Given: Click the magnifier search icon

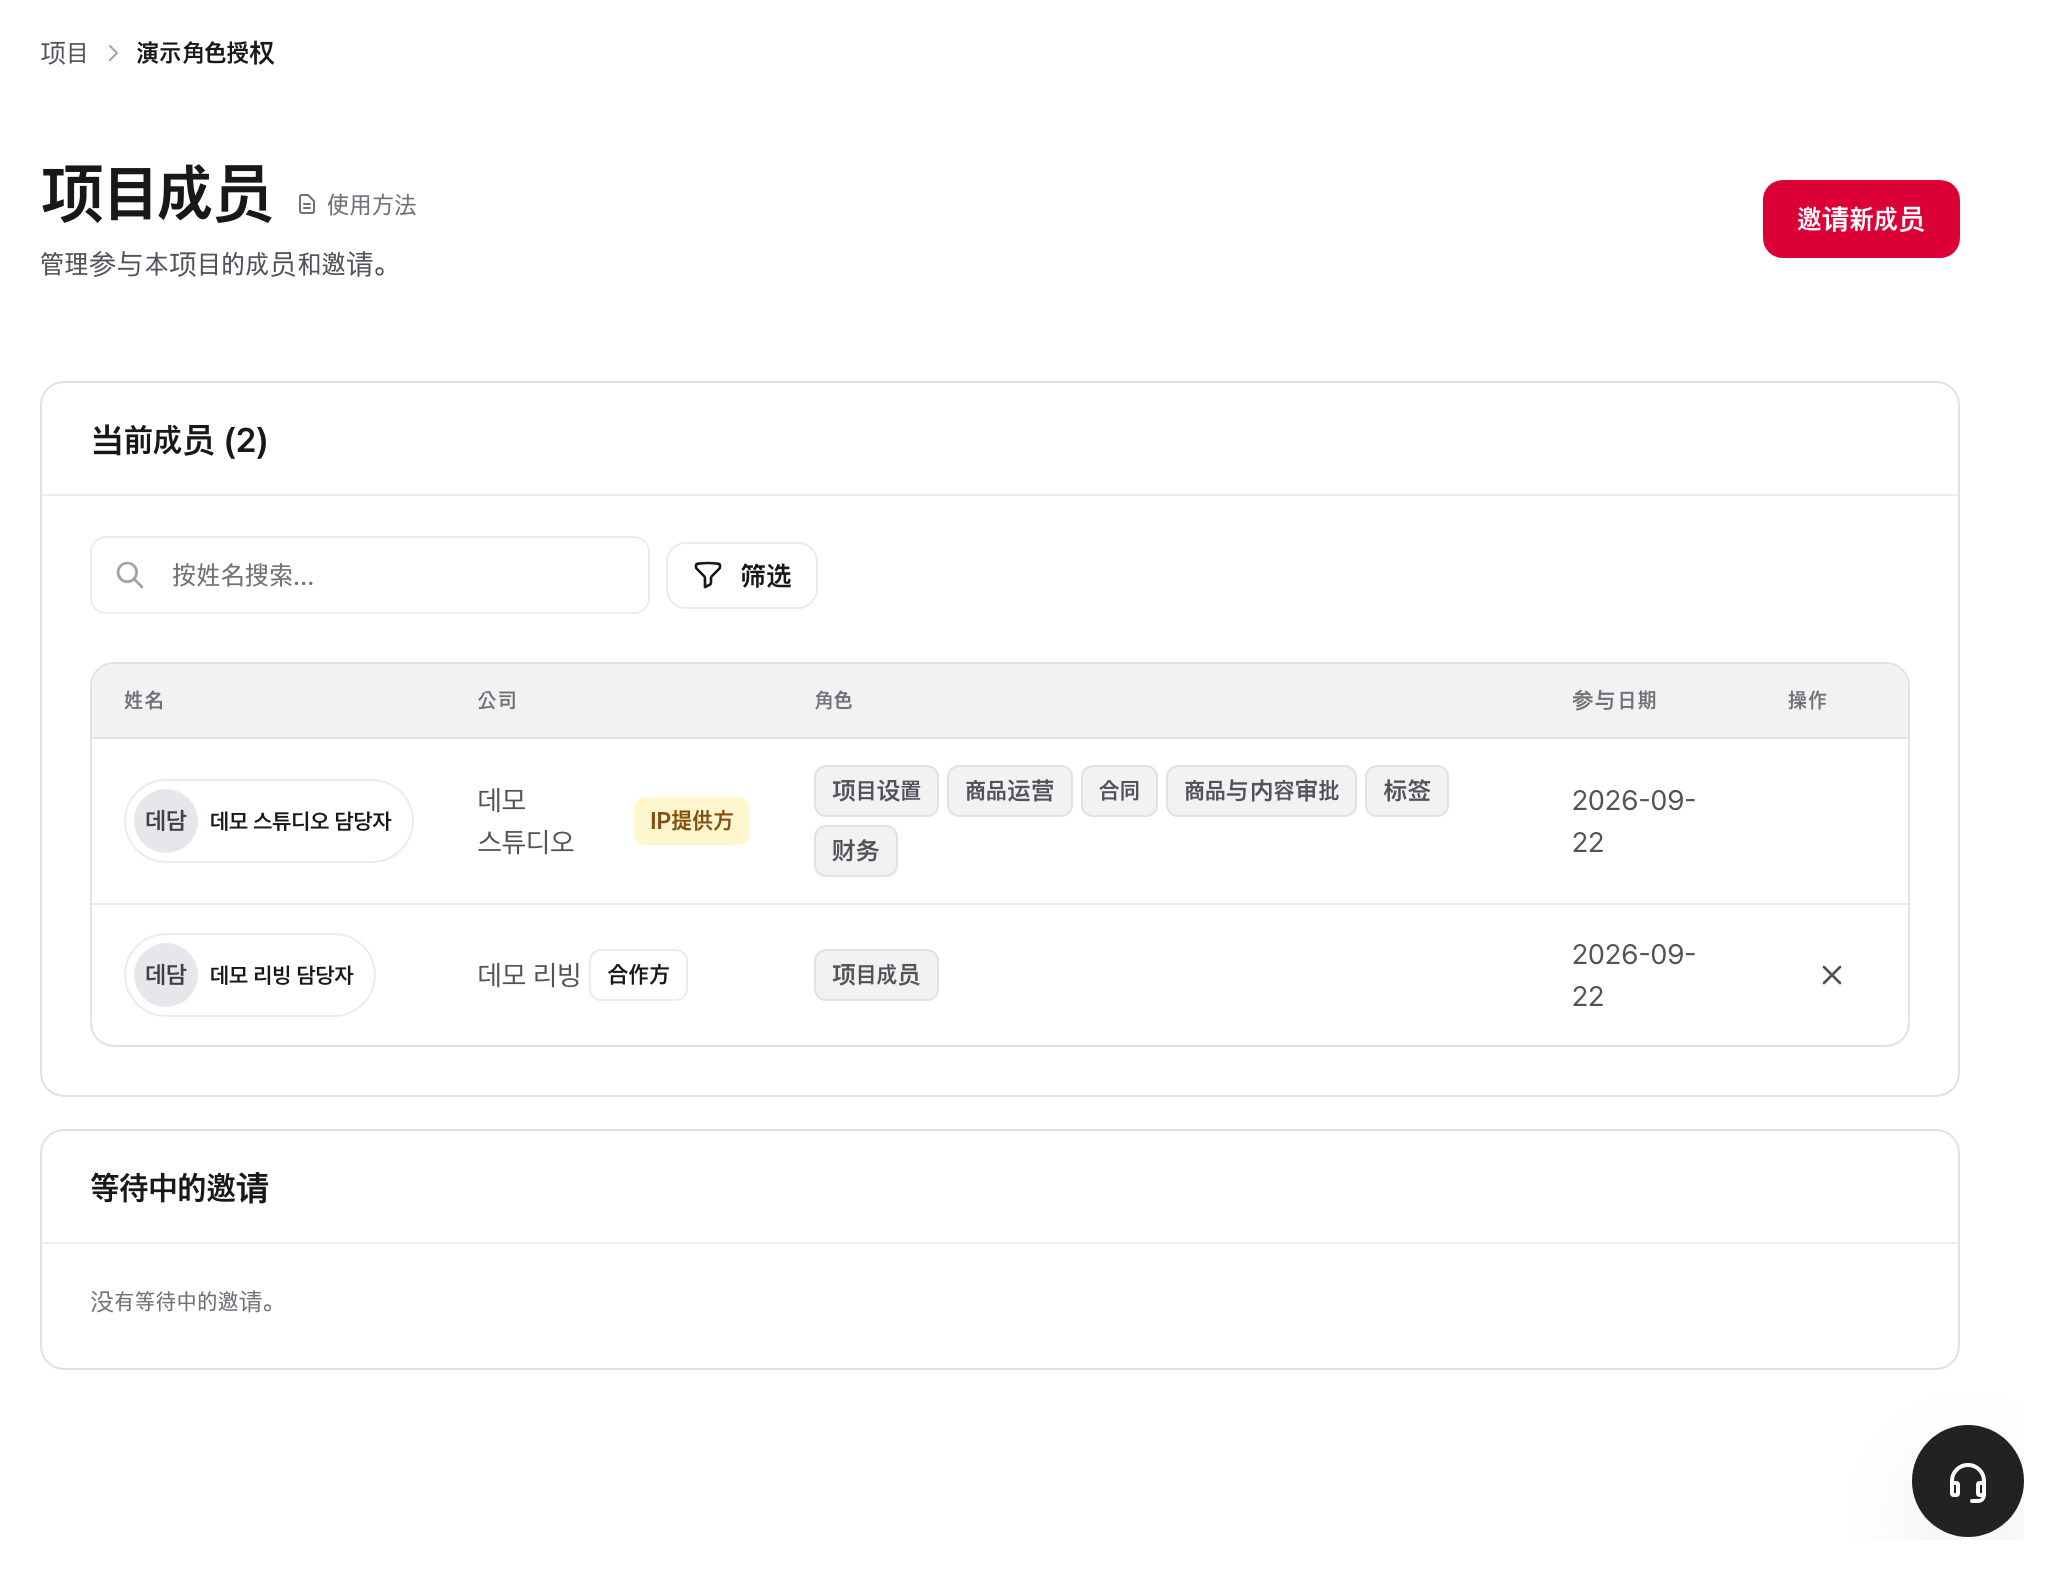Looking at the screenshot, I should [x=130, y=575].
